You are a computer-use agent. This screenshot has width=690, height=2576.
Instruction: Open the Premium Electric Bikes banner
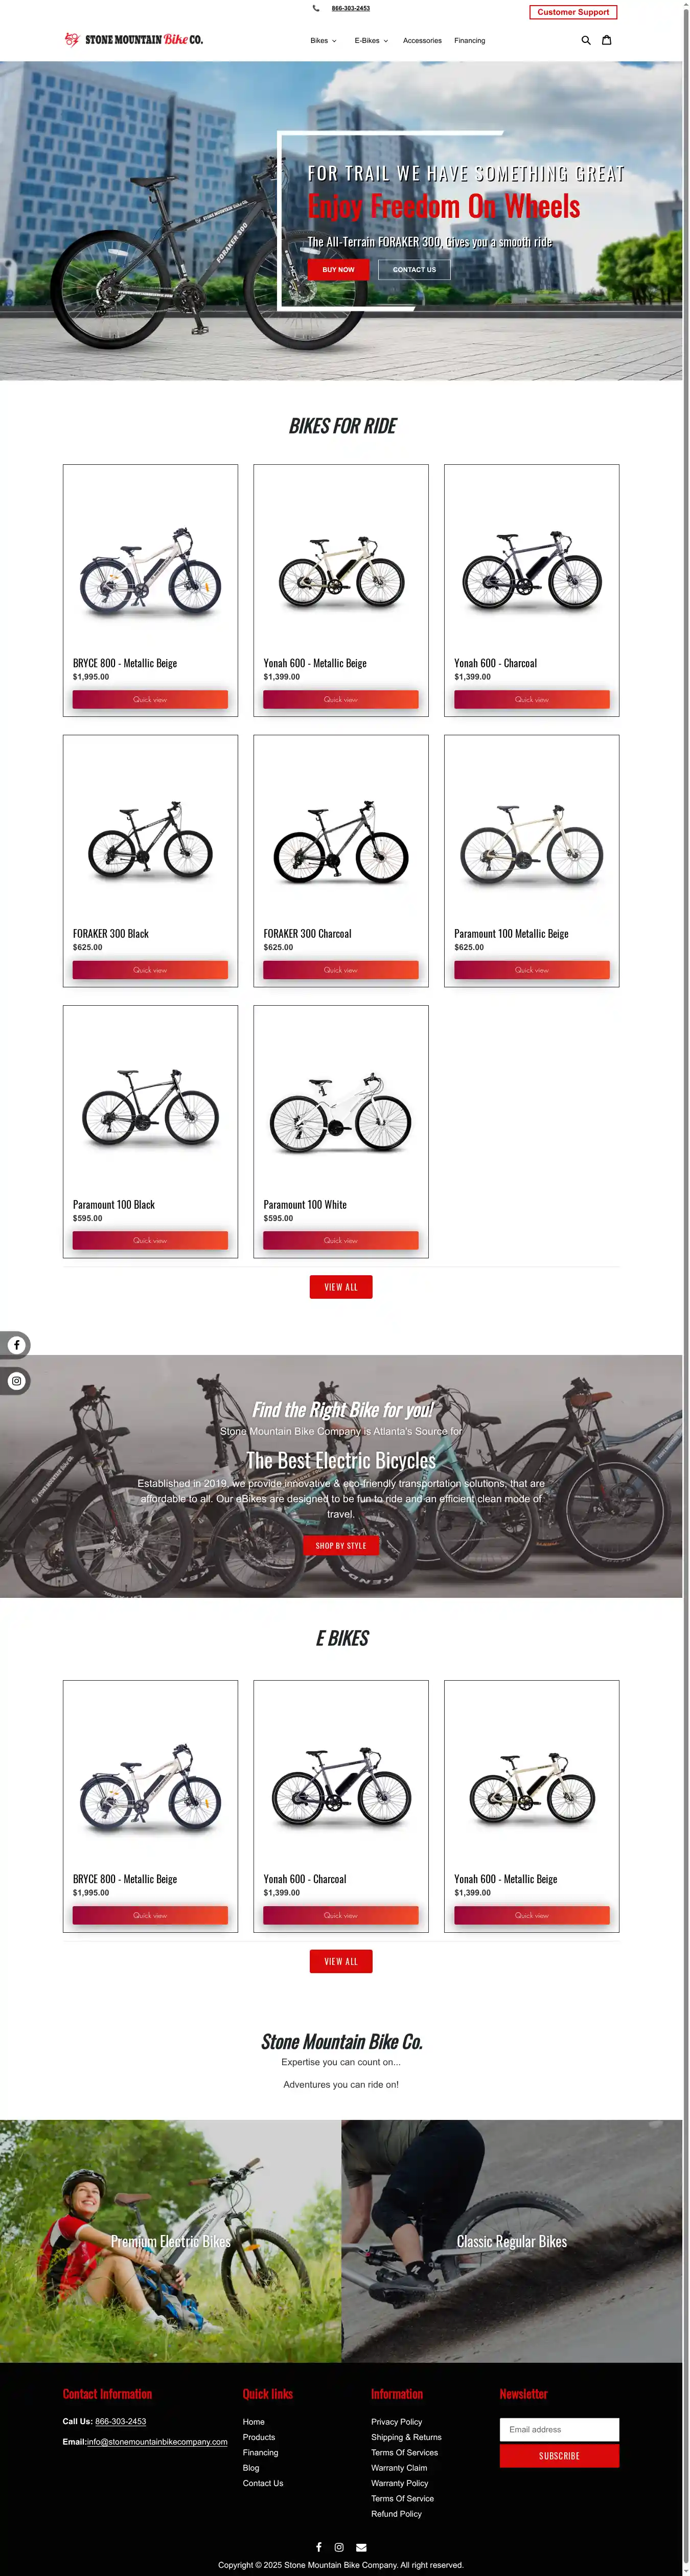tap(171, 2242)
